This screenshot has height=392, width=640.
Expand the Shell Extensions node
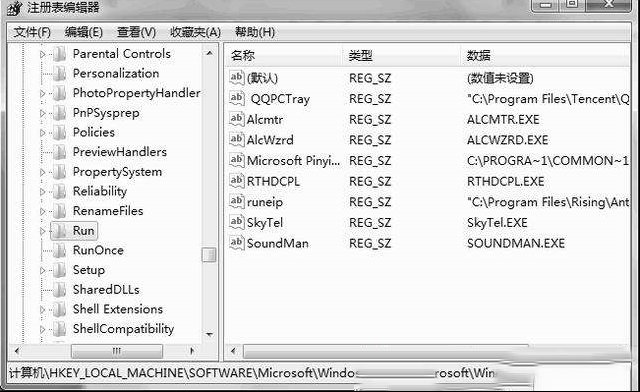point(42,310)
